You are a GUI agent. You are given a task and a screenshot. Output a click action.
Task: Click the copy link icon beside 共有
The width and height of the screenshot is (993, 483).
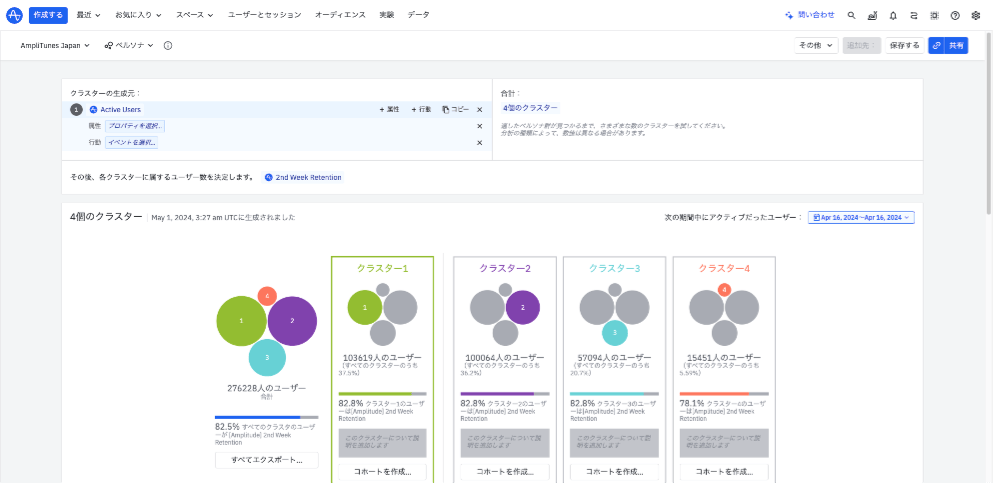click(x=936, y=45)
